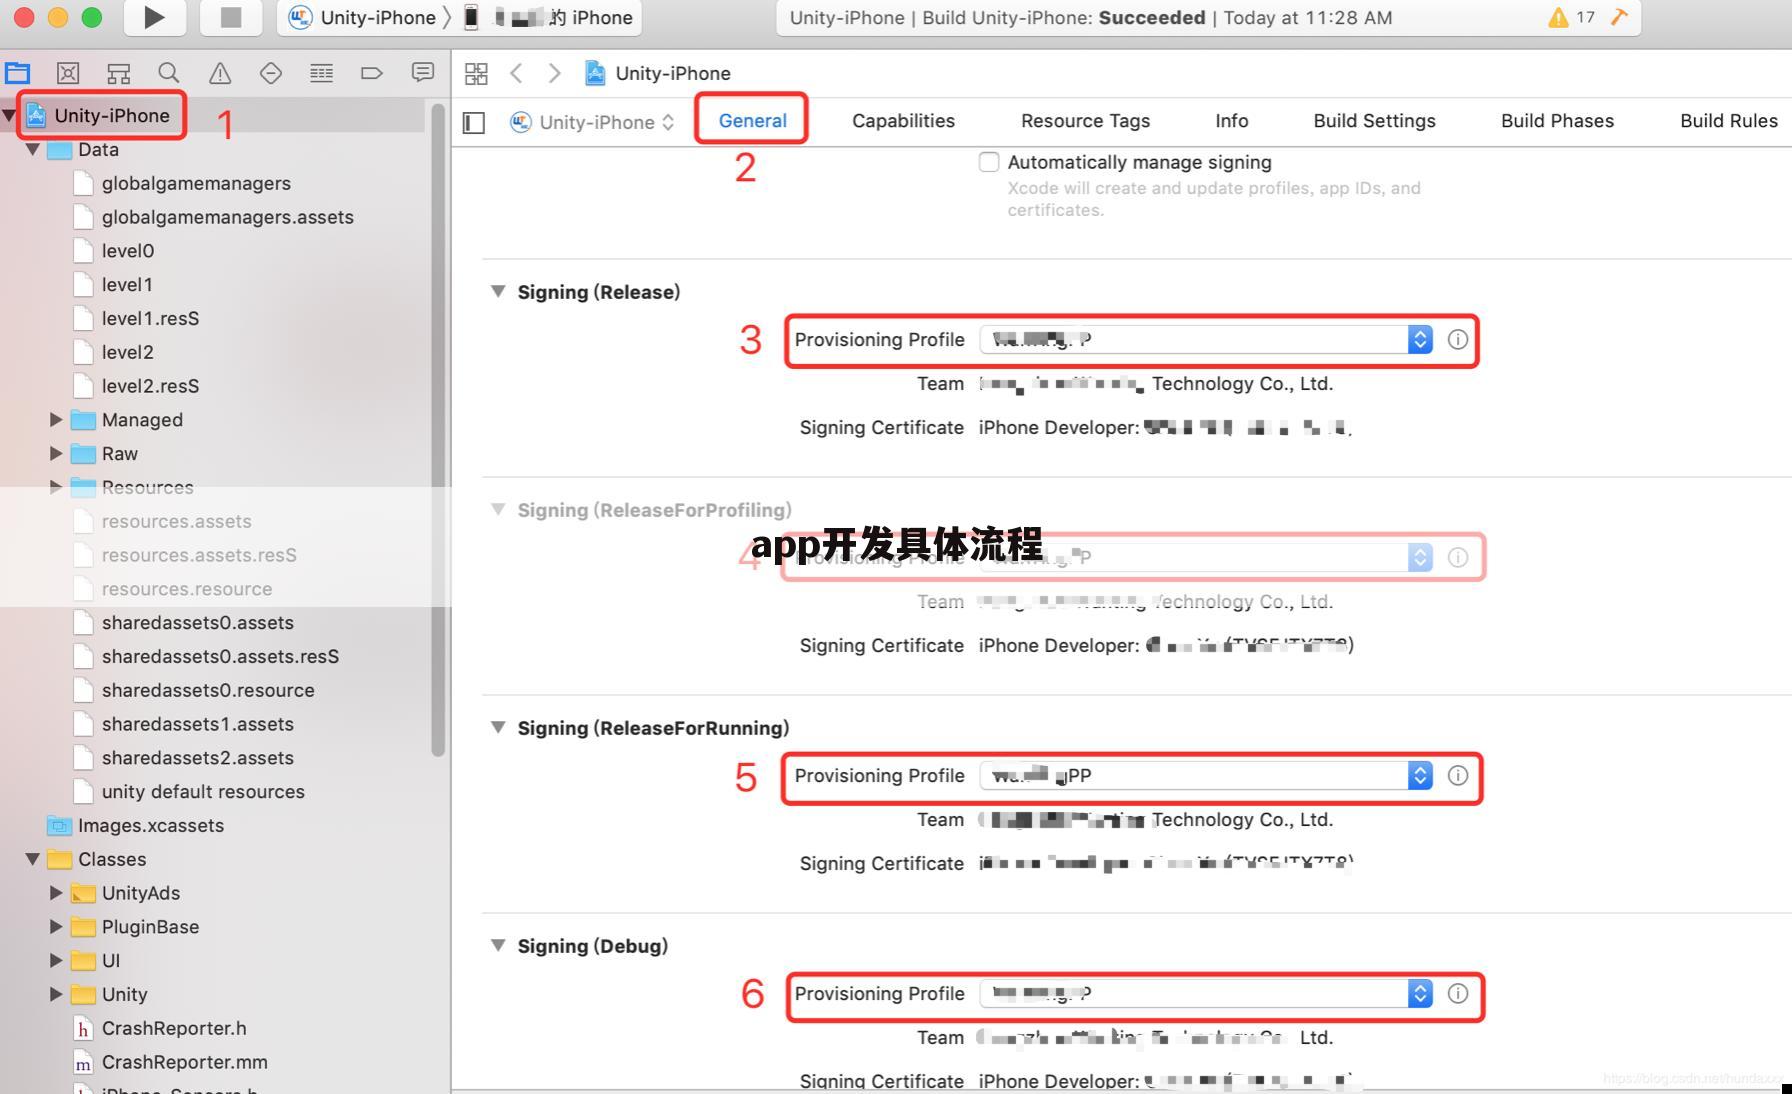
Task: Enable Automatically manage signing
Action: tap(989, 162)
